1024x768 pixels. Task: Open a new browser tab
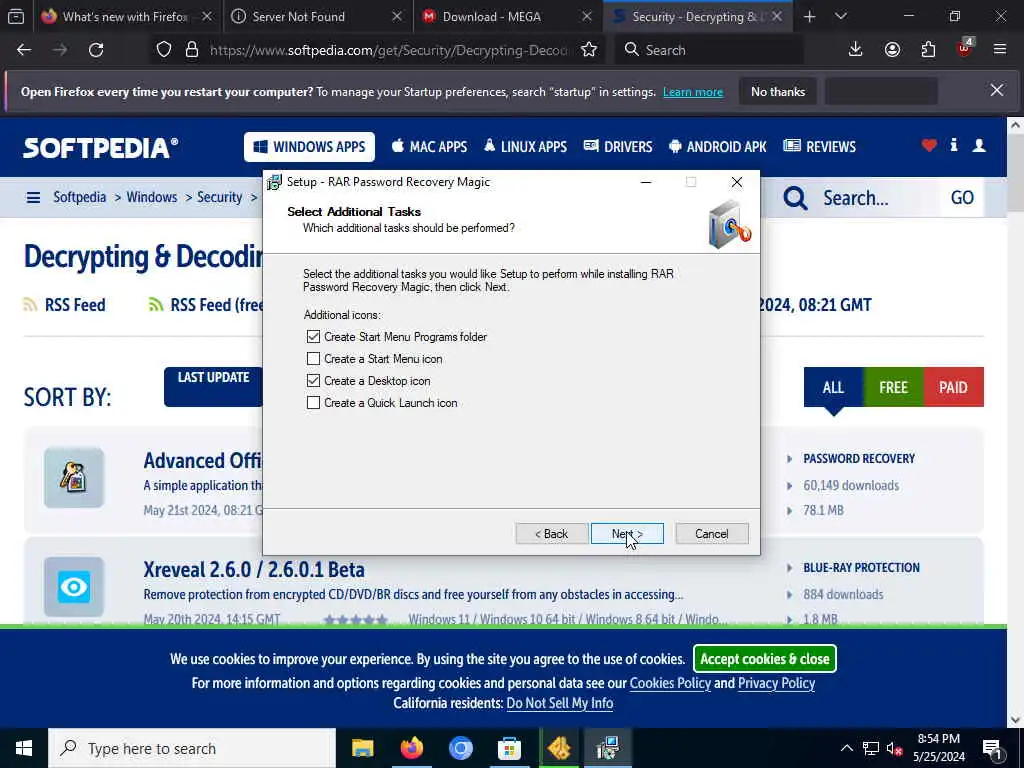(810, 17)
